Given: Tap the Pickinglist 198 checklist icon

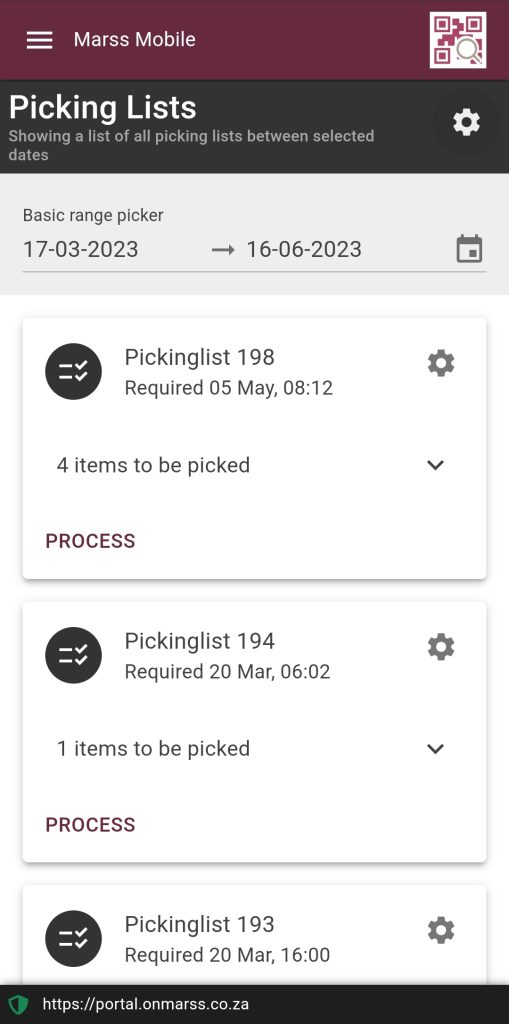Looking at the screenshot, I should [x=73, y=372].
